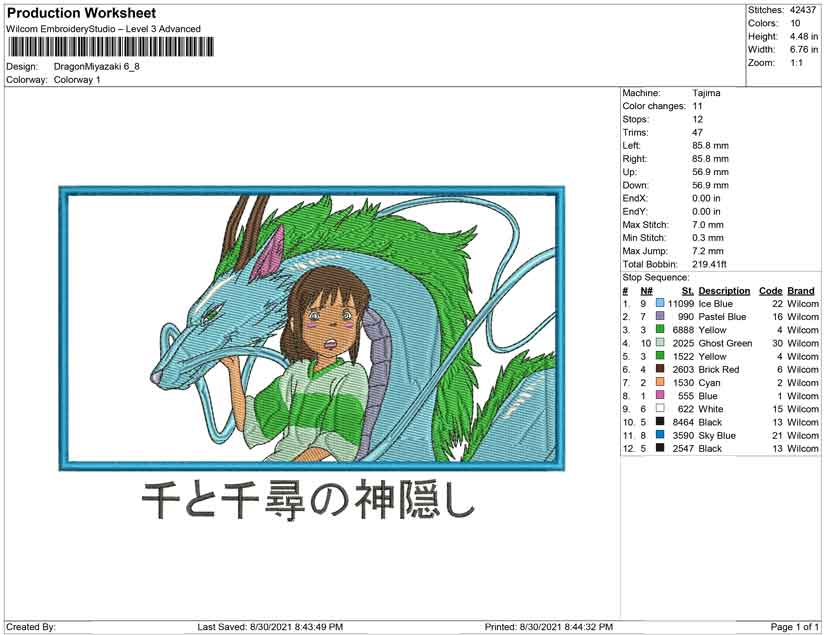Select the Color changes value 11

[x=697, y=106]
